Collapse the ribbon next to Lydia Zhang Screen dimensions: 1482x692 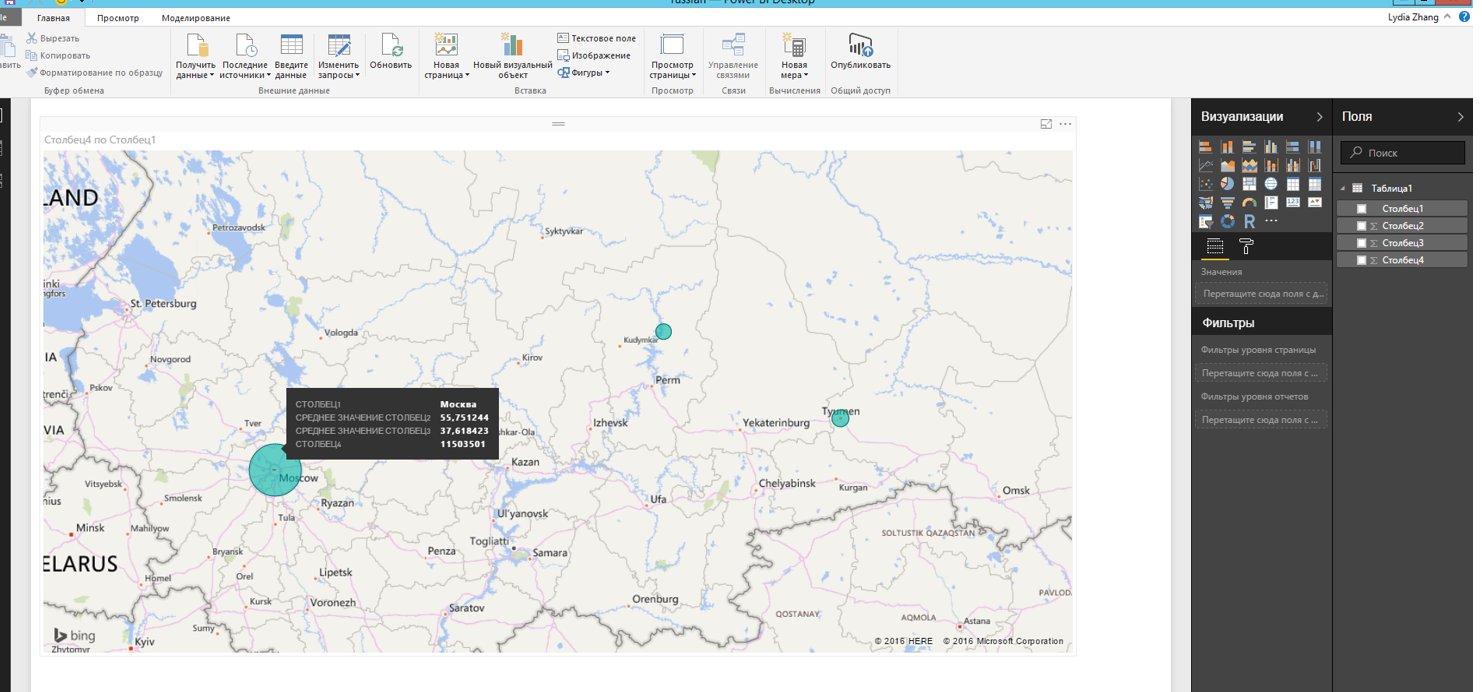tap(1447, 17)
